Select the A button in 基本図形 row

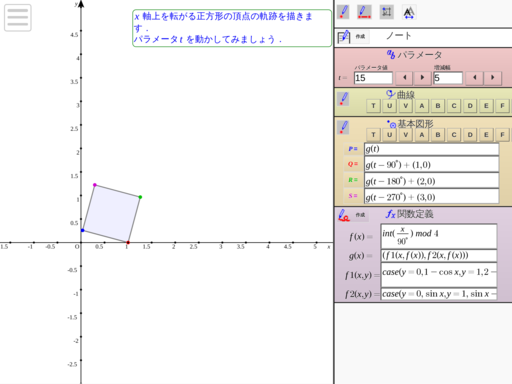click(x=422, y=135)
